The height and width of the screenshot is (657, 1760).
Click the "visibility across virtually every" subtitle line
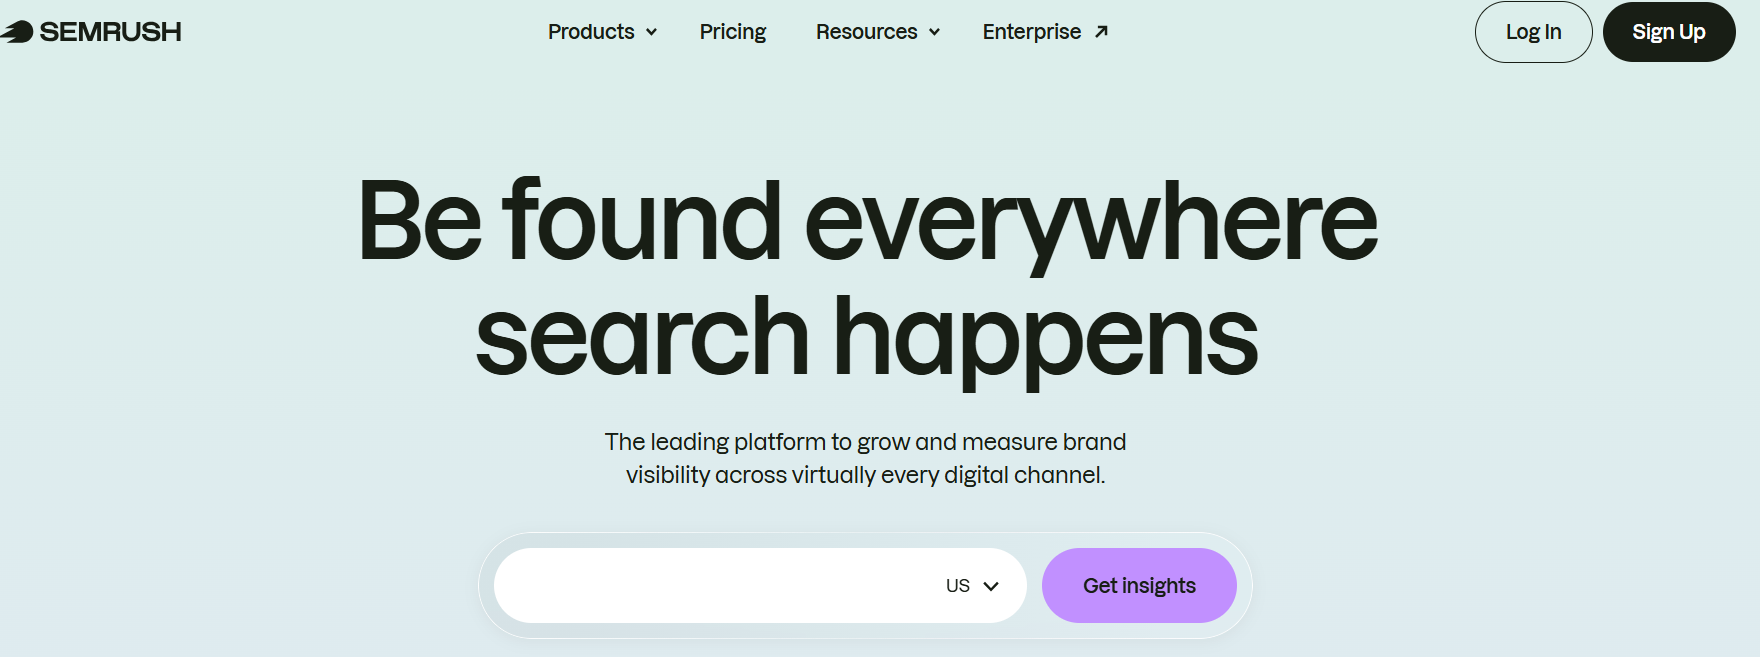pos(865,475)
